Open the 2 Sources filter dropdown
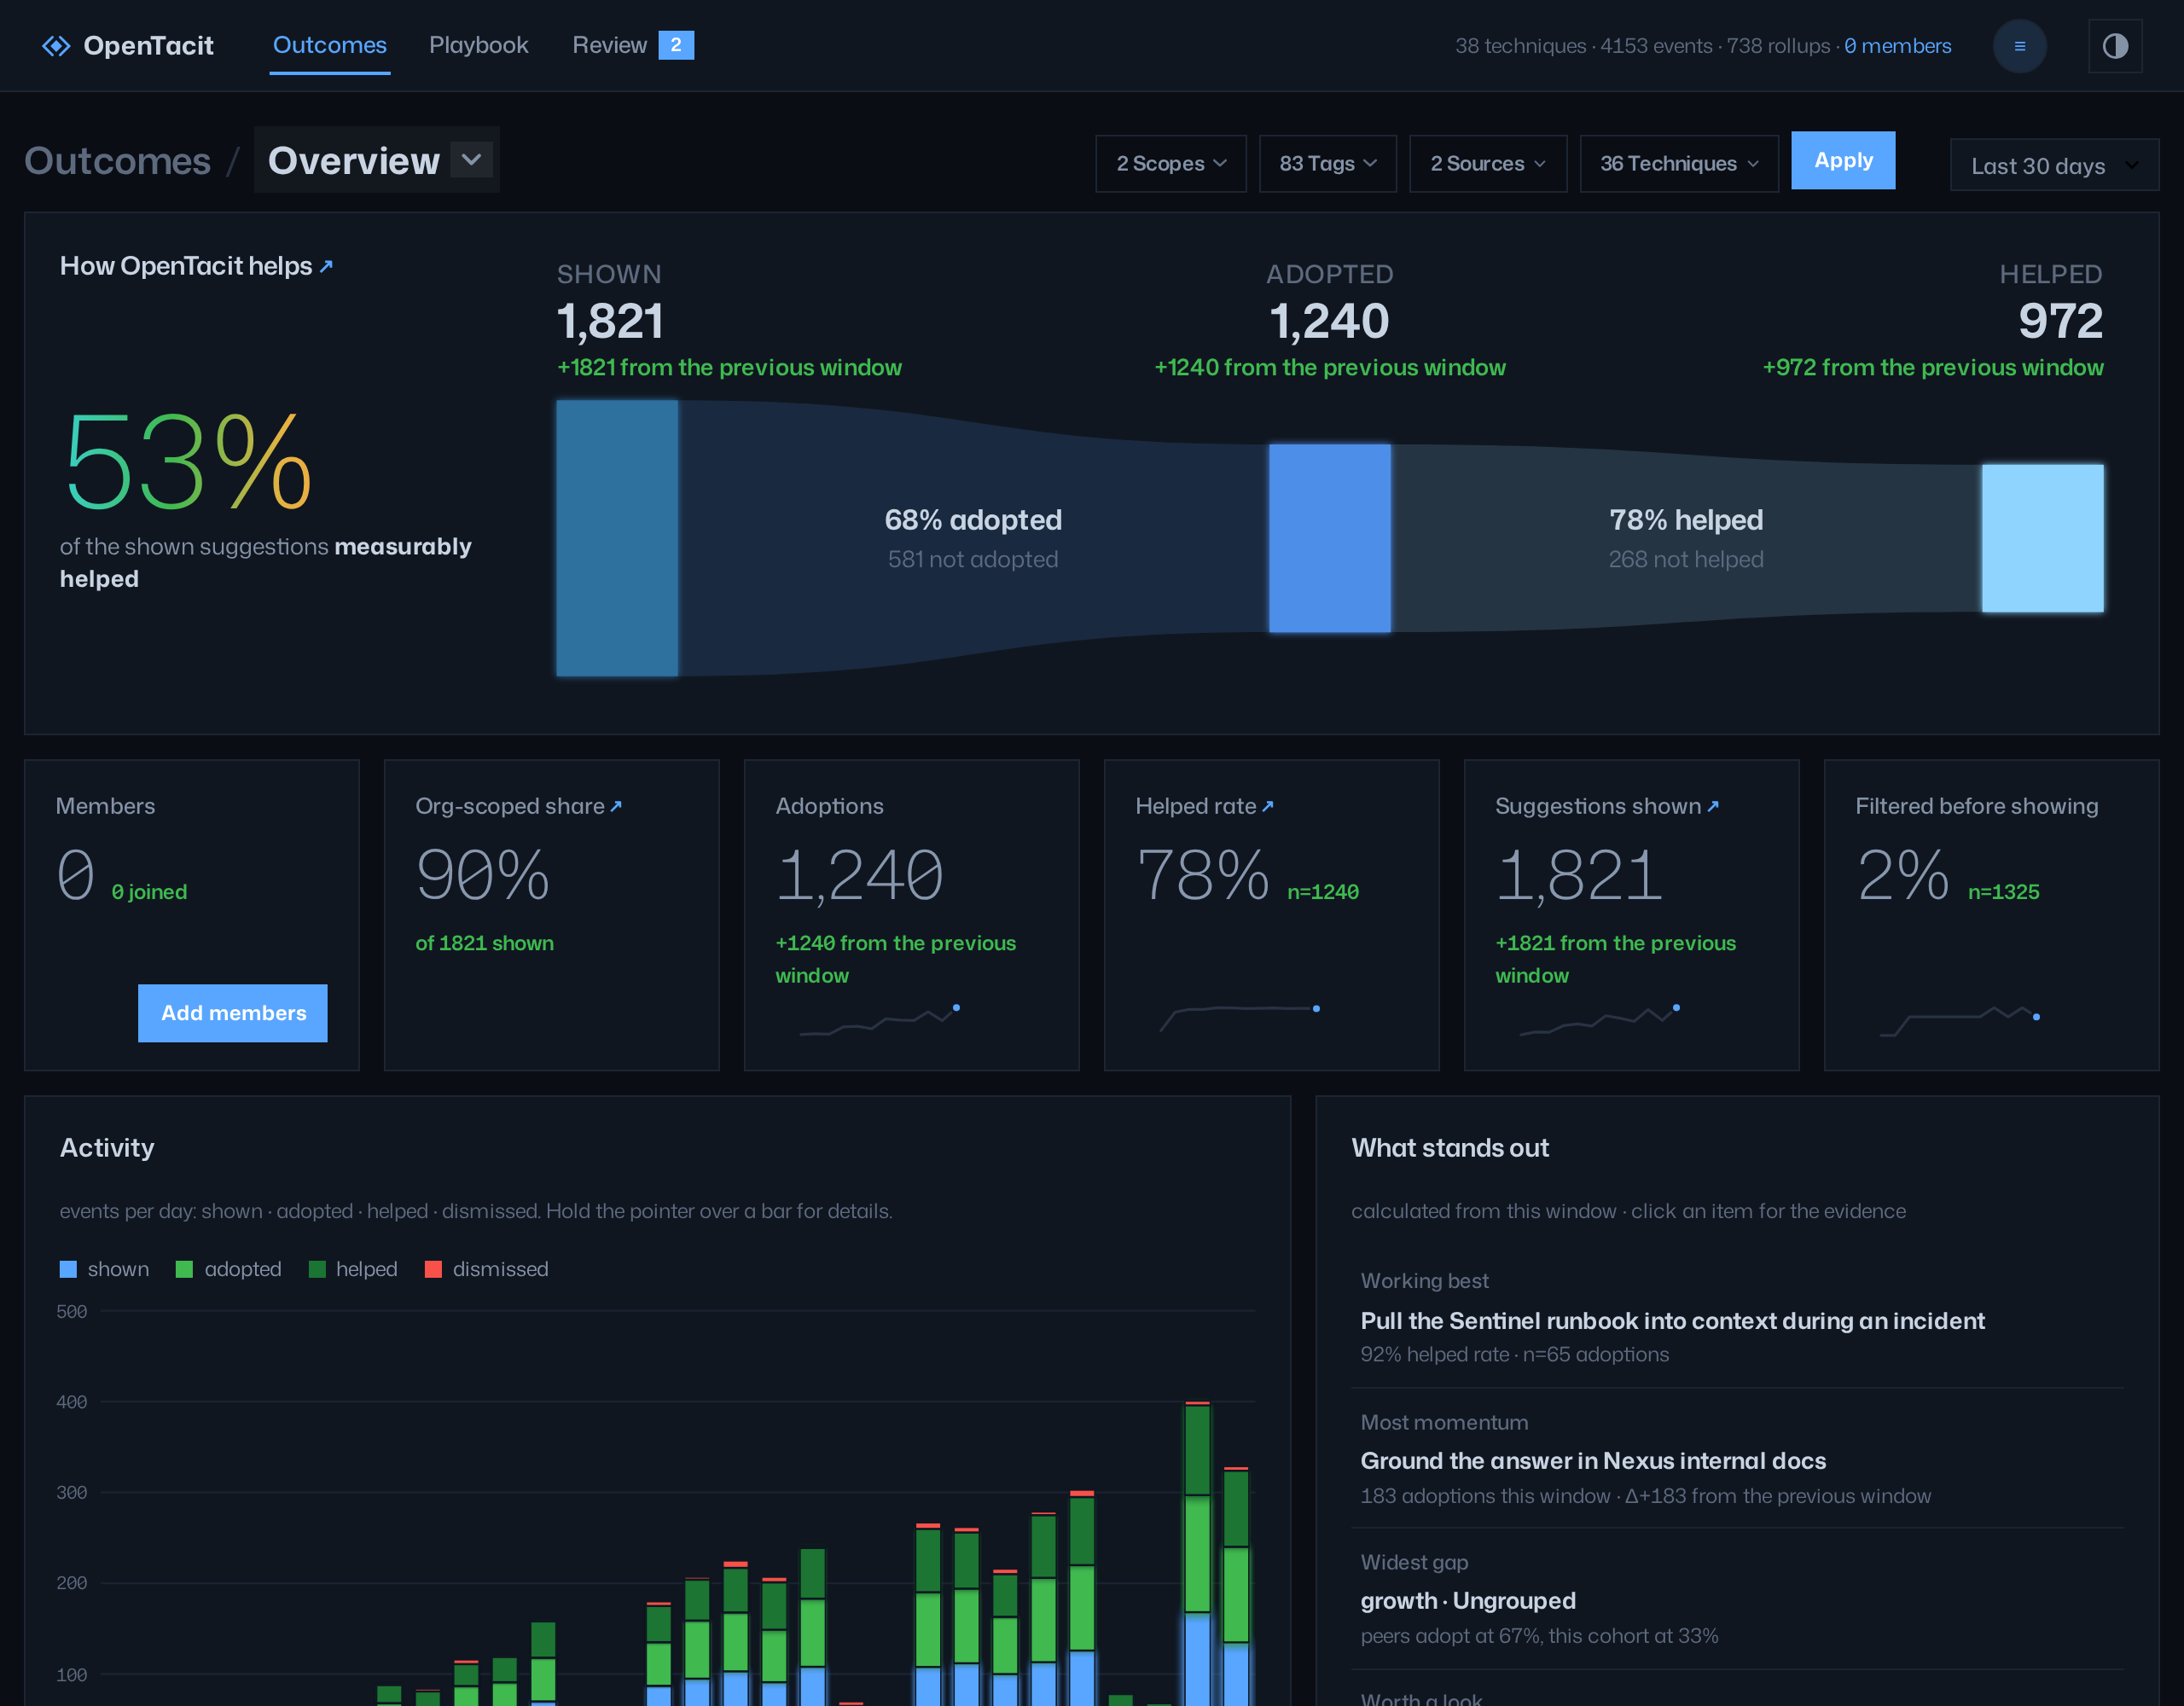The image size is (2184, 1706). point(1488,163)
